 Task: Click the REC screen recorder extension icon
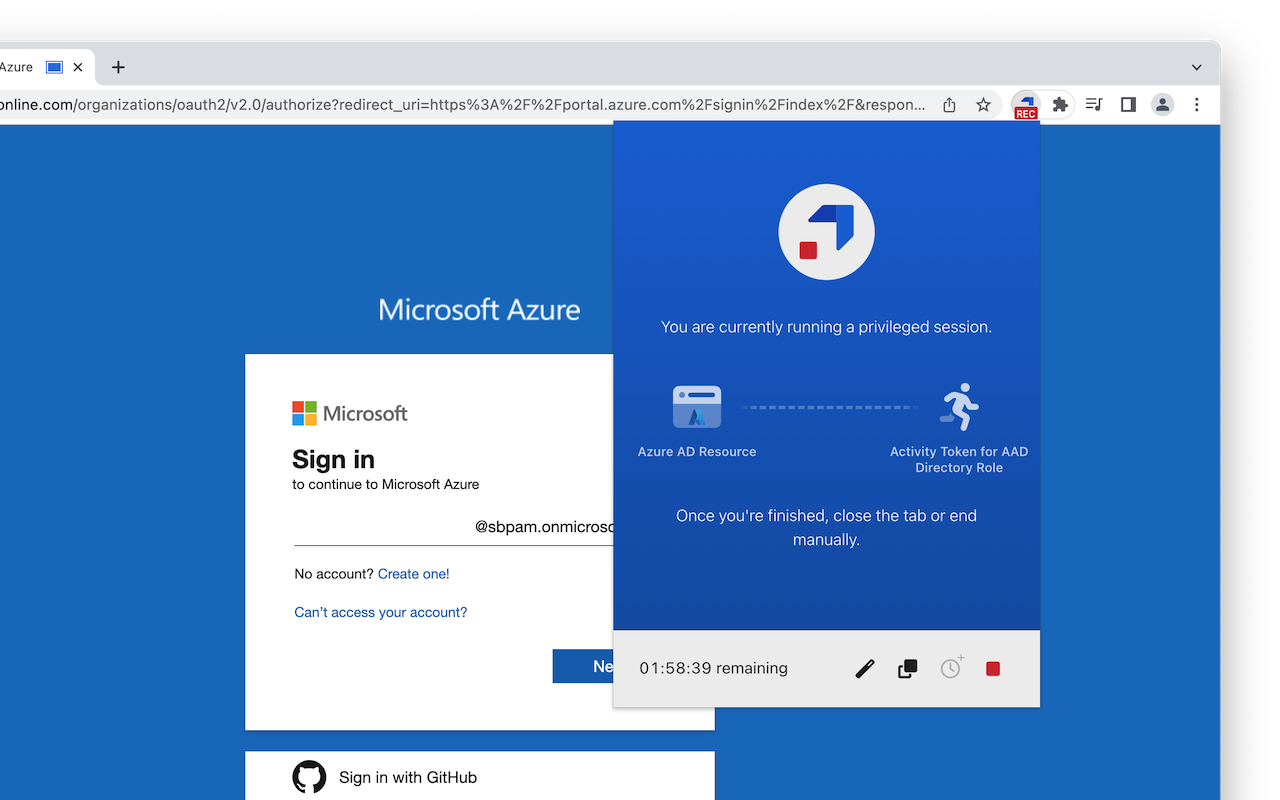tap(1025, 104)
